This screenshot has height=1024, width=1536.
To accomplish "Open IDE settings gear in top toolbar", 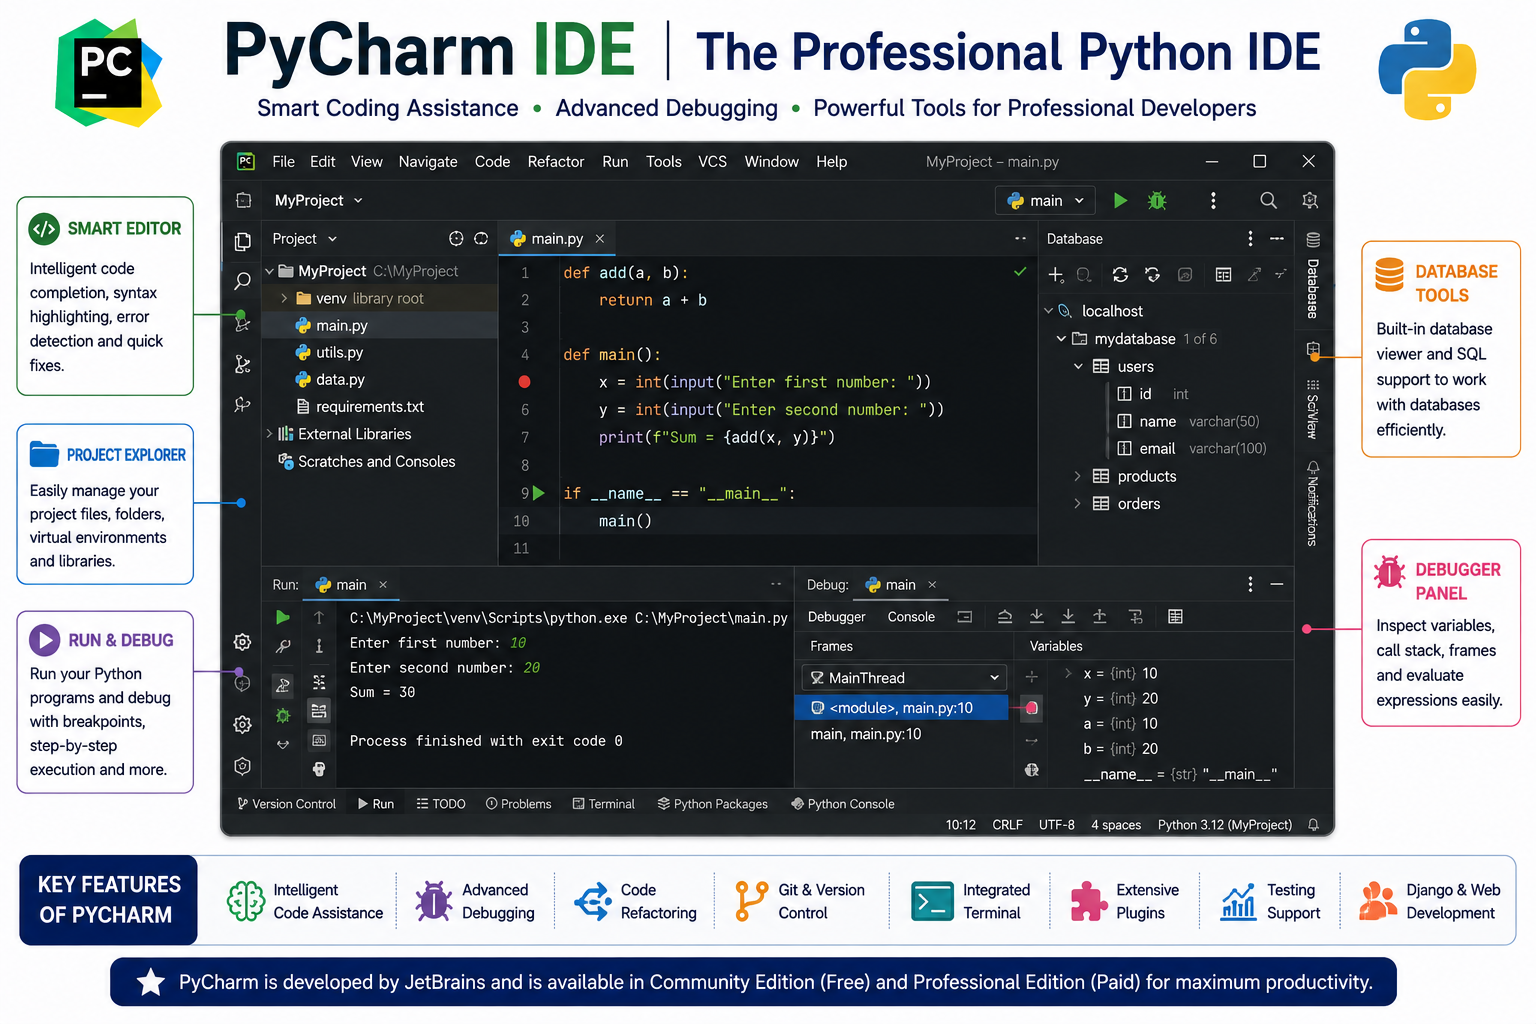I will pyautogui.click(x=1310, y=201).
